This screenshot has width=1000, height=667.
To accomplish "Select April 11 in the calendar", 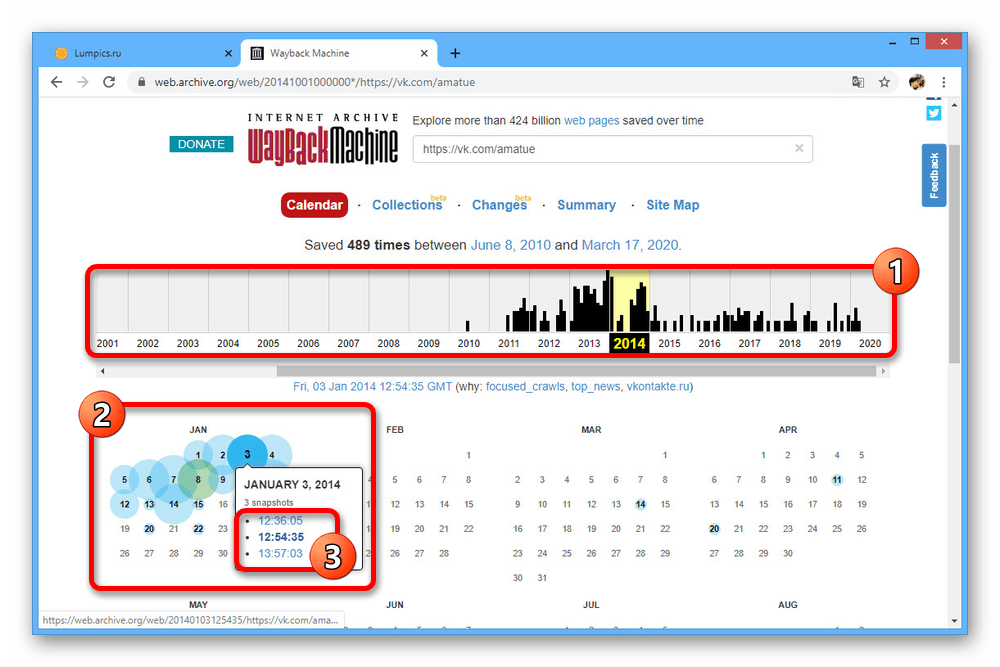I will coord(837,480).
